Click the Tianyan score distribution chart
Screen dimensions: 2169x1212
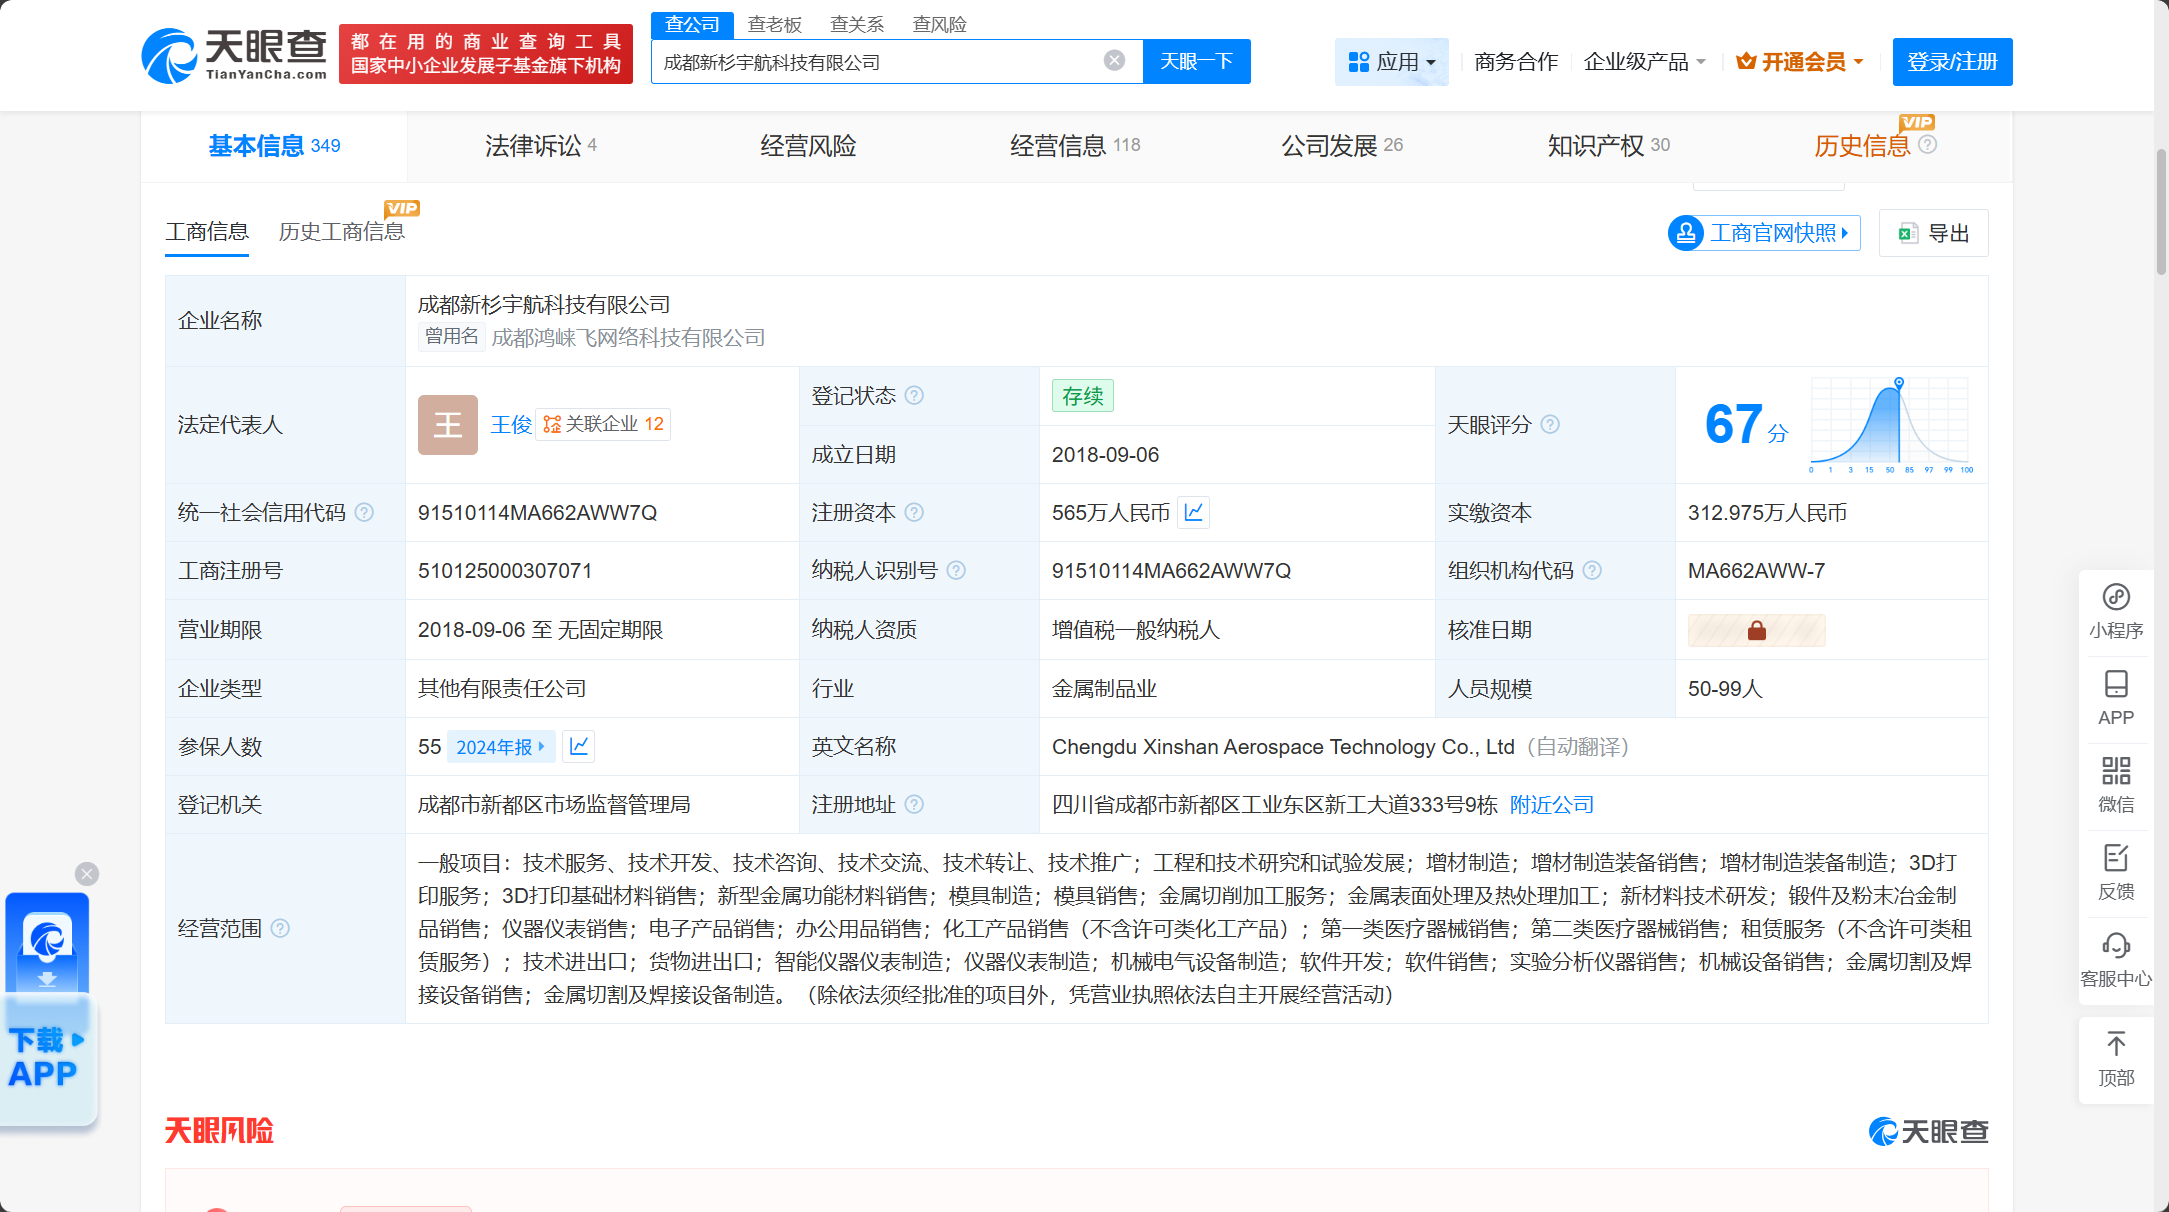1889,425
